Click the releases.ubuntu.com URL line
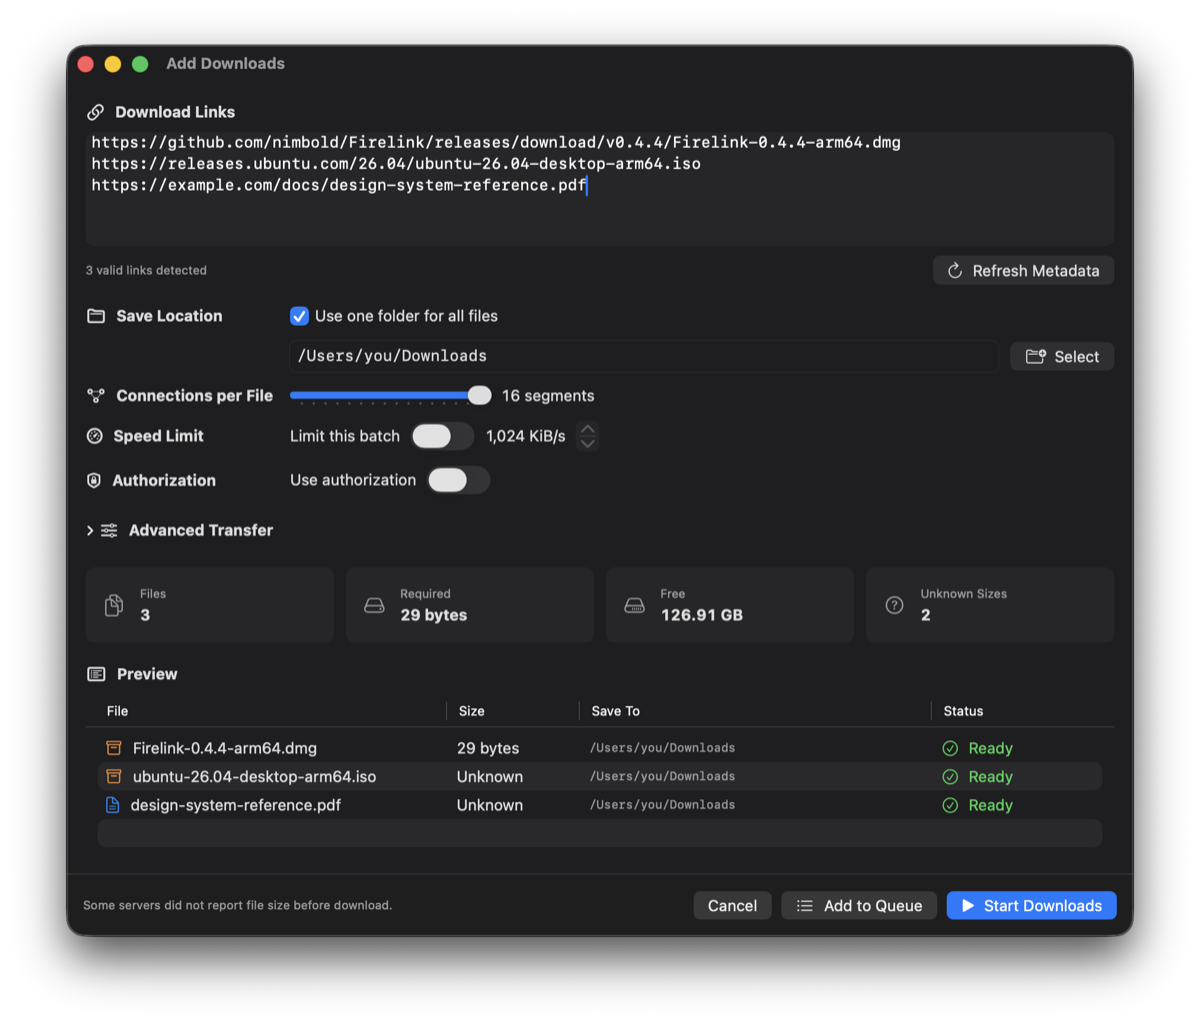This screenshot has width=1200, height=1024. coord(396,164)
